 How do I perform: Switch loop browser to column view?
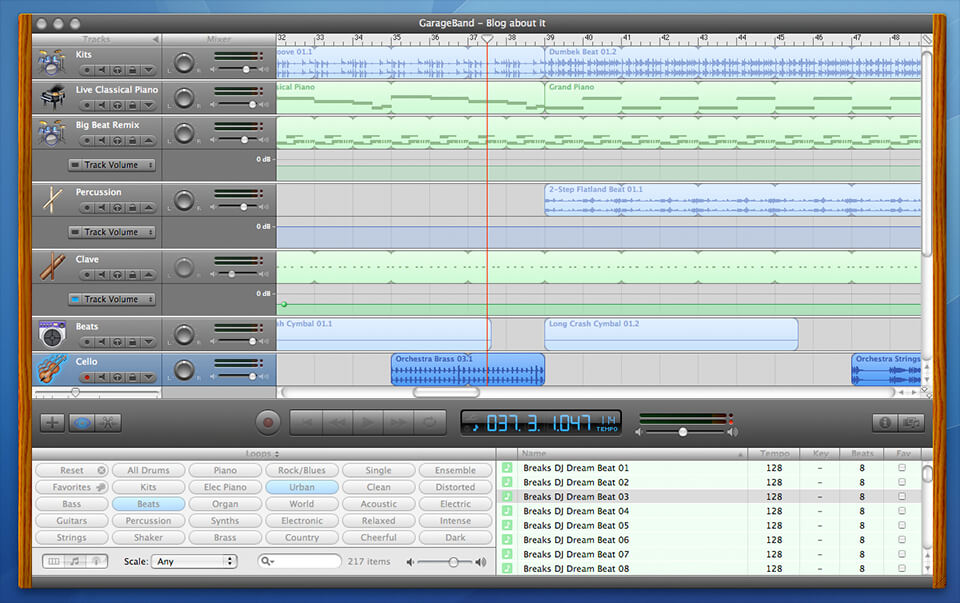[x=54, y=561]
